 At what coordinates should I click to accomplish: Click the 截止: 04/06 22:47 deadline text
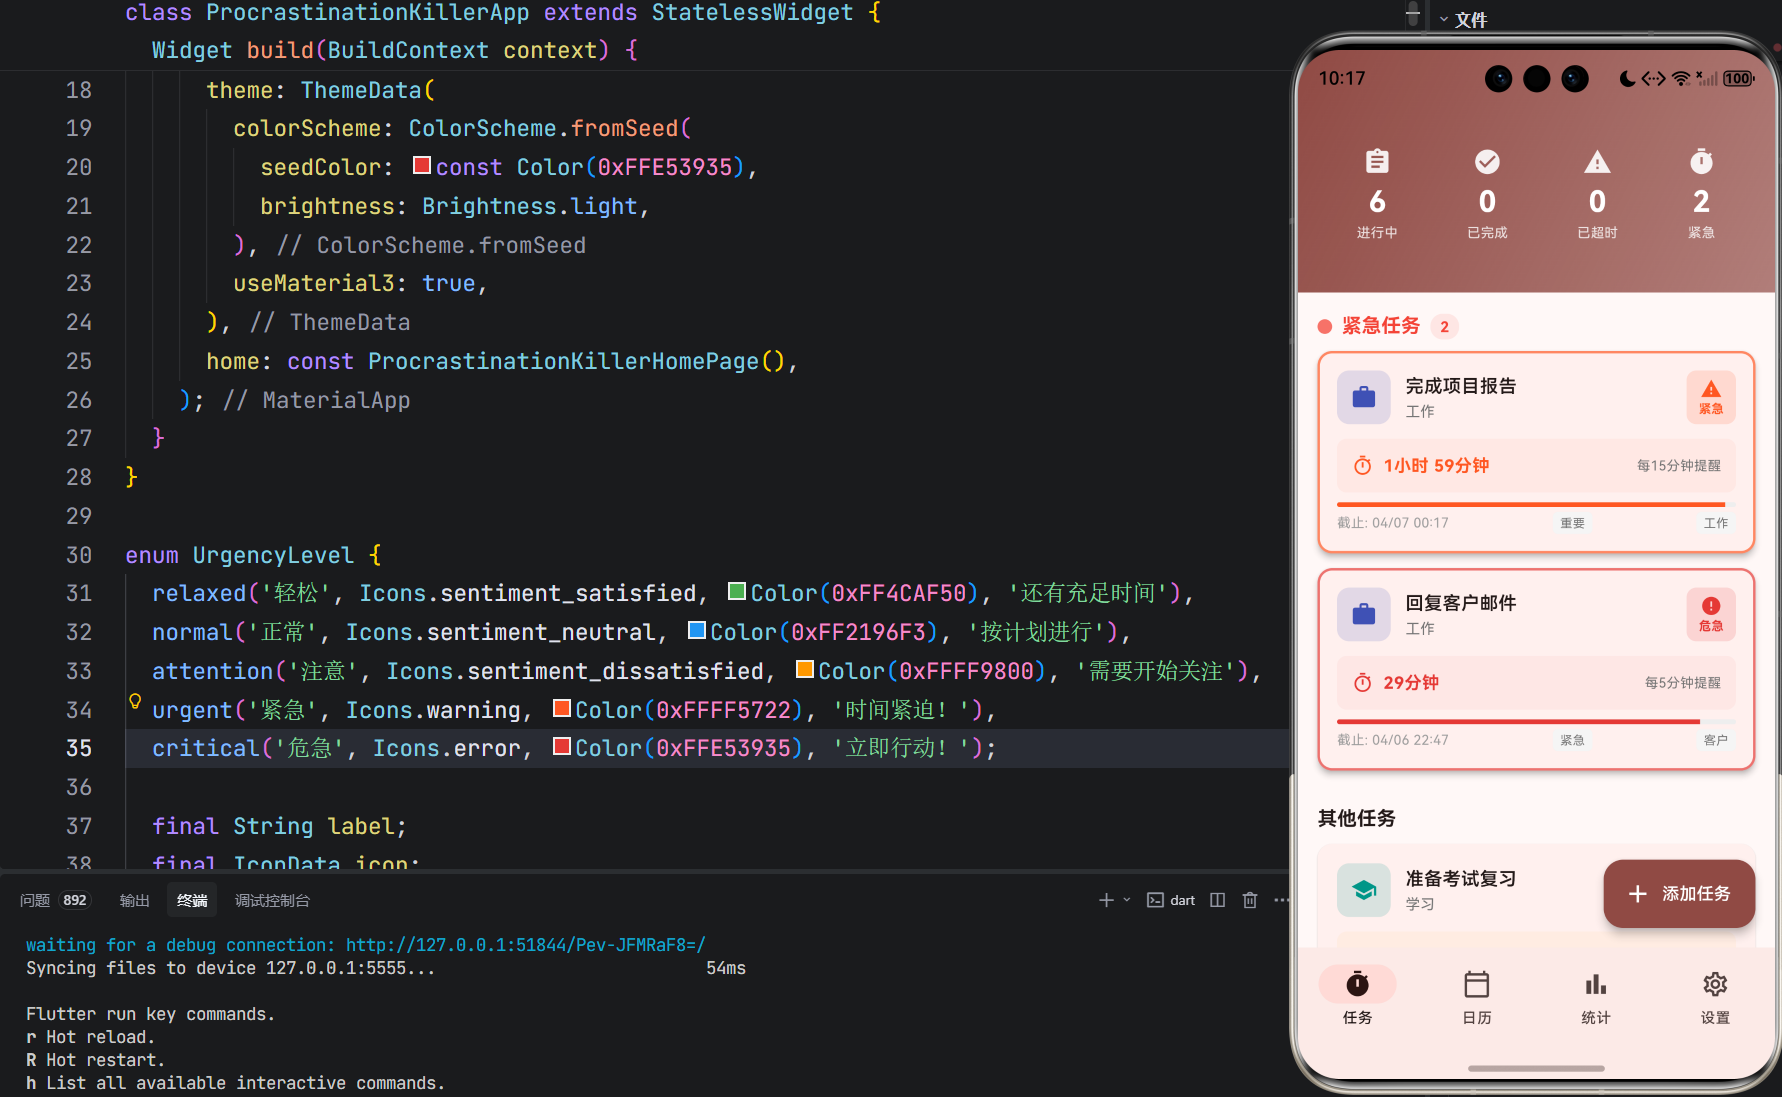click(x=1392, y=740)
